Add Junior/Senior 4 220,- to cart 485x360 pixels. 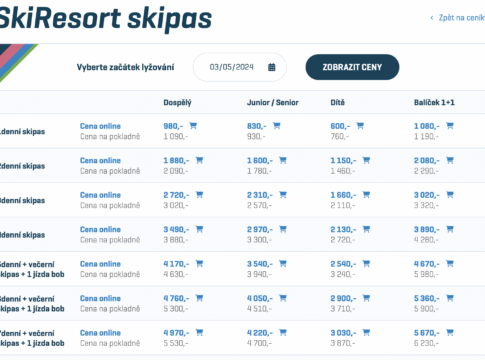pyautogui.click(x=283, y=332)
